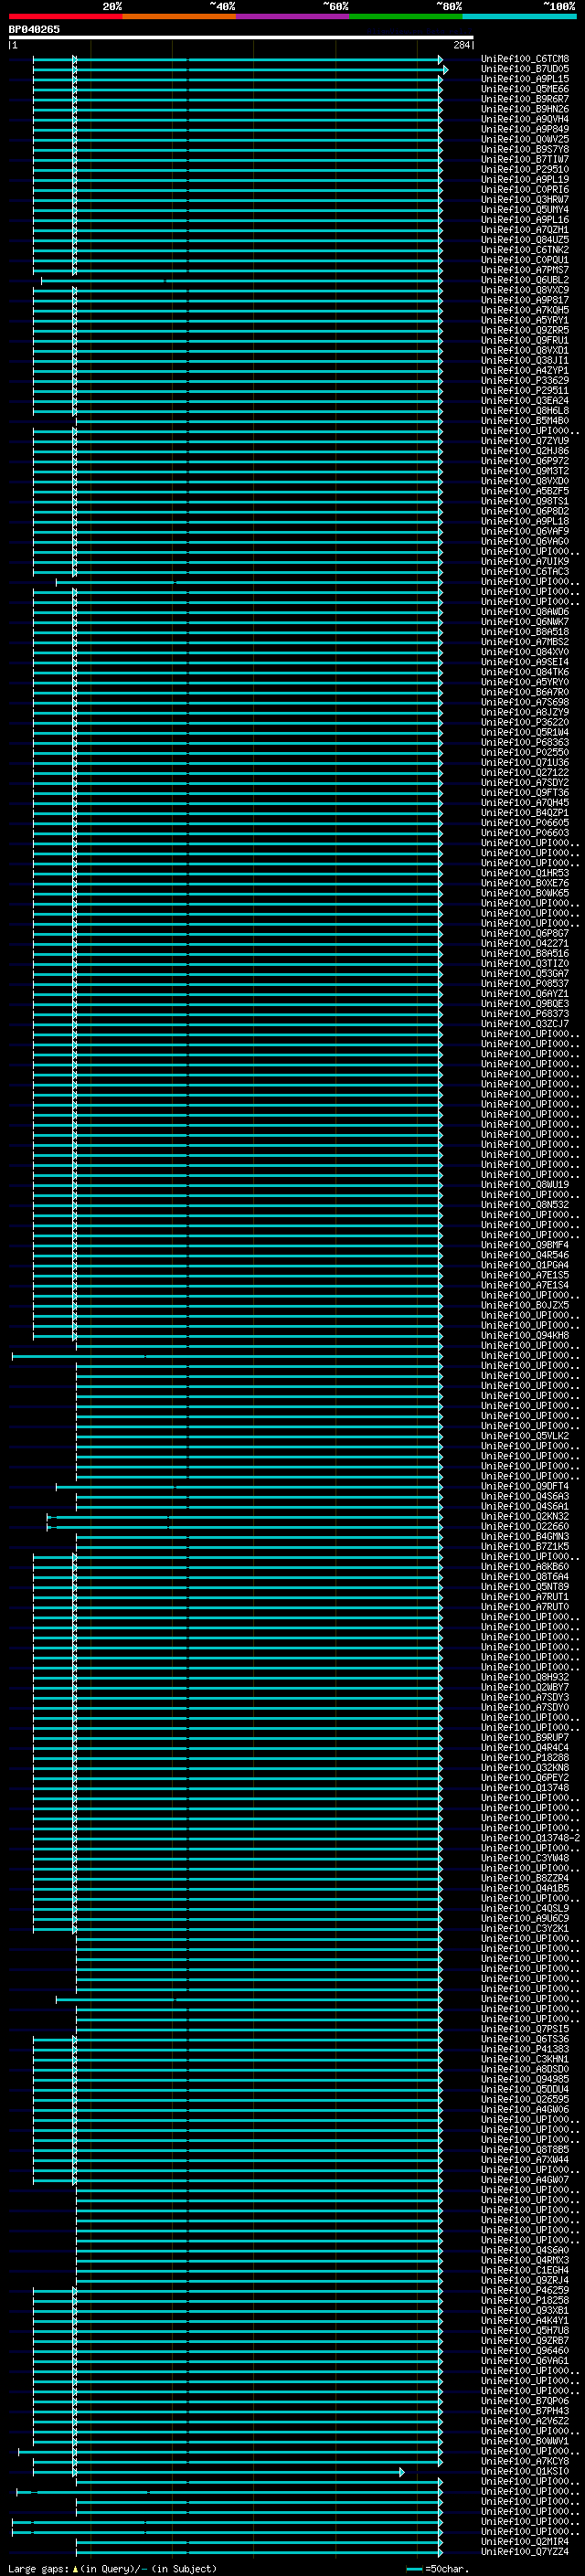
Task: Open hit UniRef100_Q96460
Action: pyautogui.click(x=525, y=2350)
